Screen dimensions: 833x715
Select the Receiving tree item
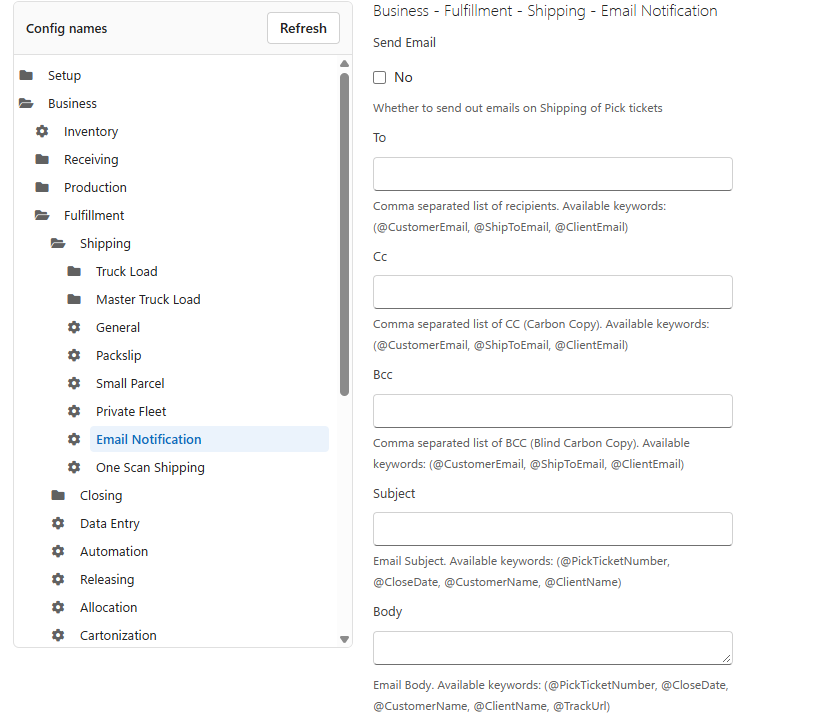coord(91,159)
